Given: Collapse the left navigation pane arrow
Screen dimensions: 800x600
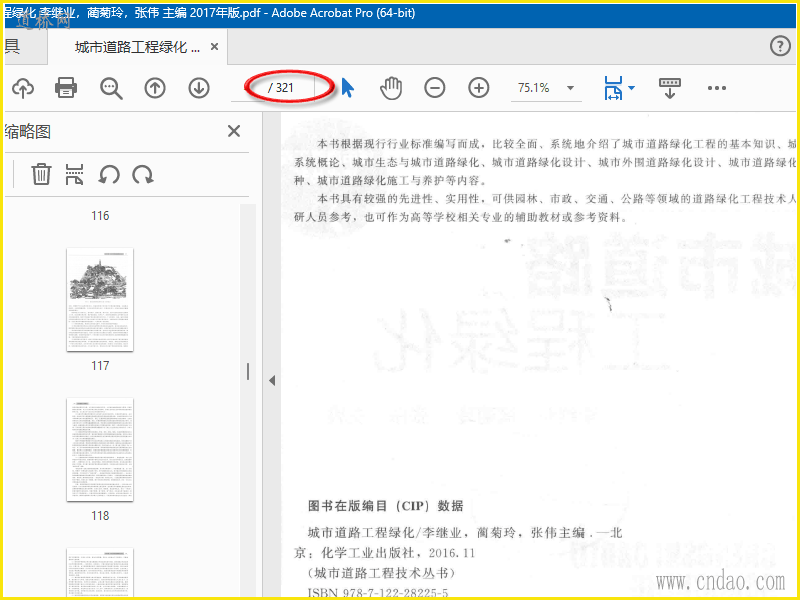Looking at the screenshot, I should [272, 380].
